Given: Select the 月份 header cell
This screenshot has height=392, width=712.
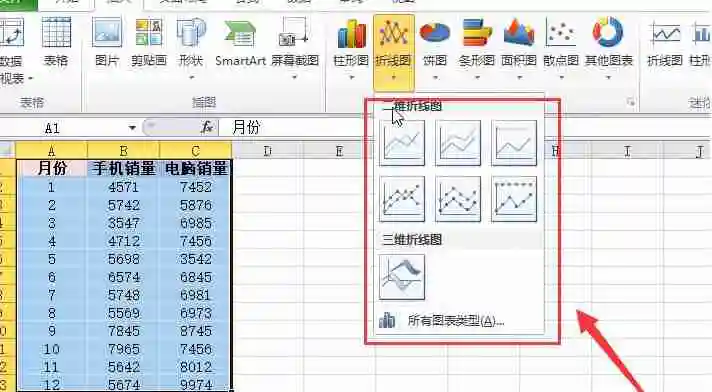Looking at the screenshot, I should [51, 168].
